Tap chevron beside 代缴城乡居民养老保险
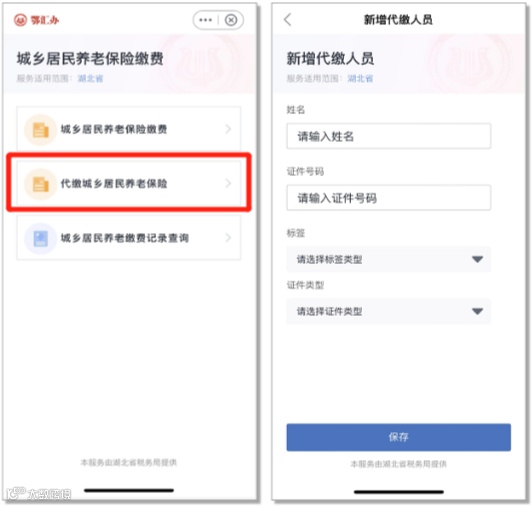Image resolution: width=532 pixels, height=506 pixels. pyautogui.click(x=228, y=183)
